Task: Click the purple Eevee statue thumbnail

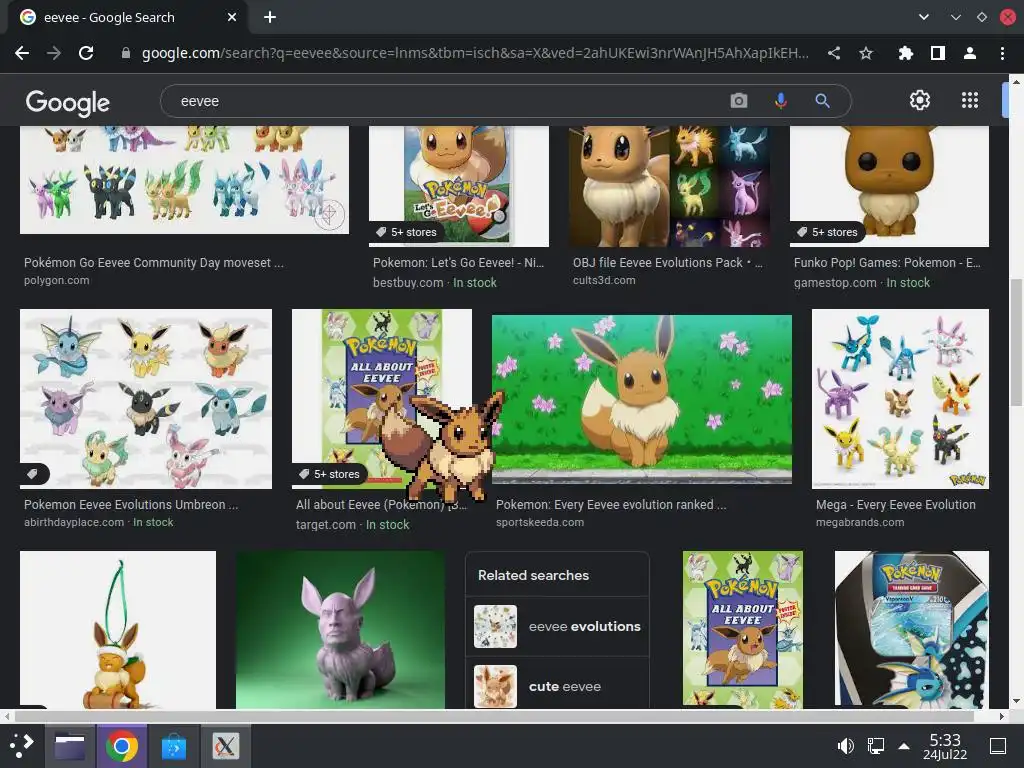Action: click(x=340, y=630)
